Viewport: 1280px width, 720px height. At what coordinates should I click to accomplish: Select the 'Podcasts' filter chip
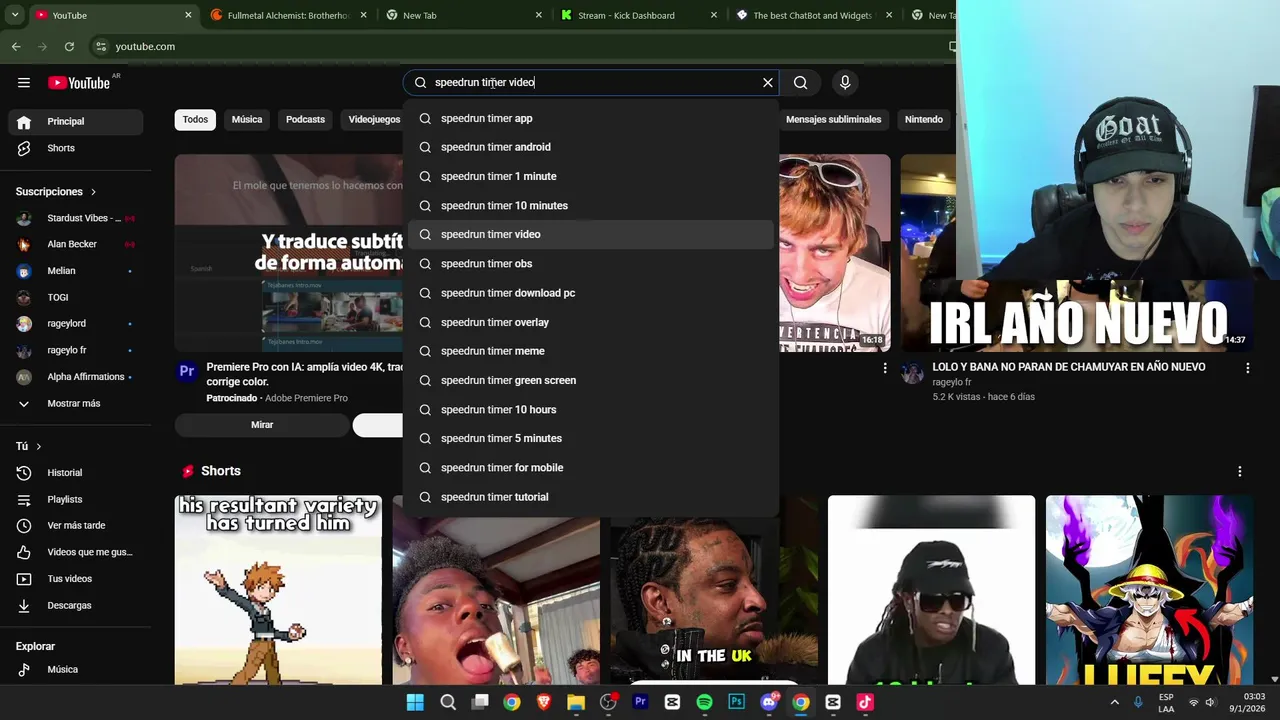pos(305,119)
